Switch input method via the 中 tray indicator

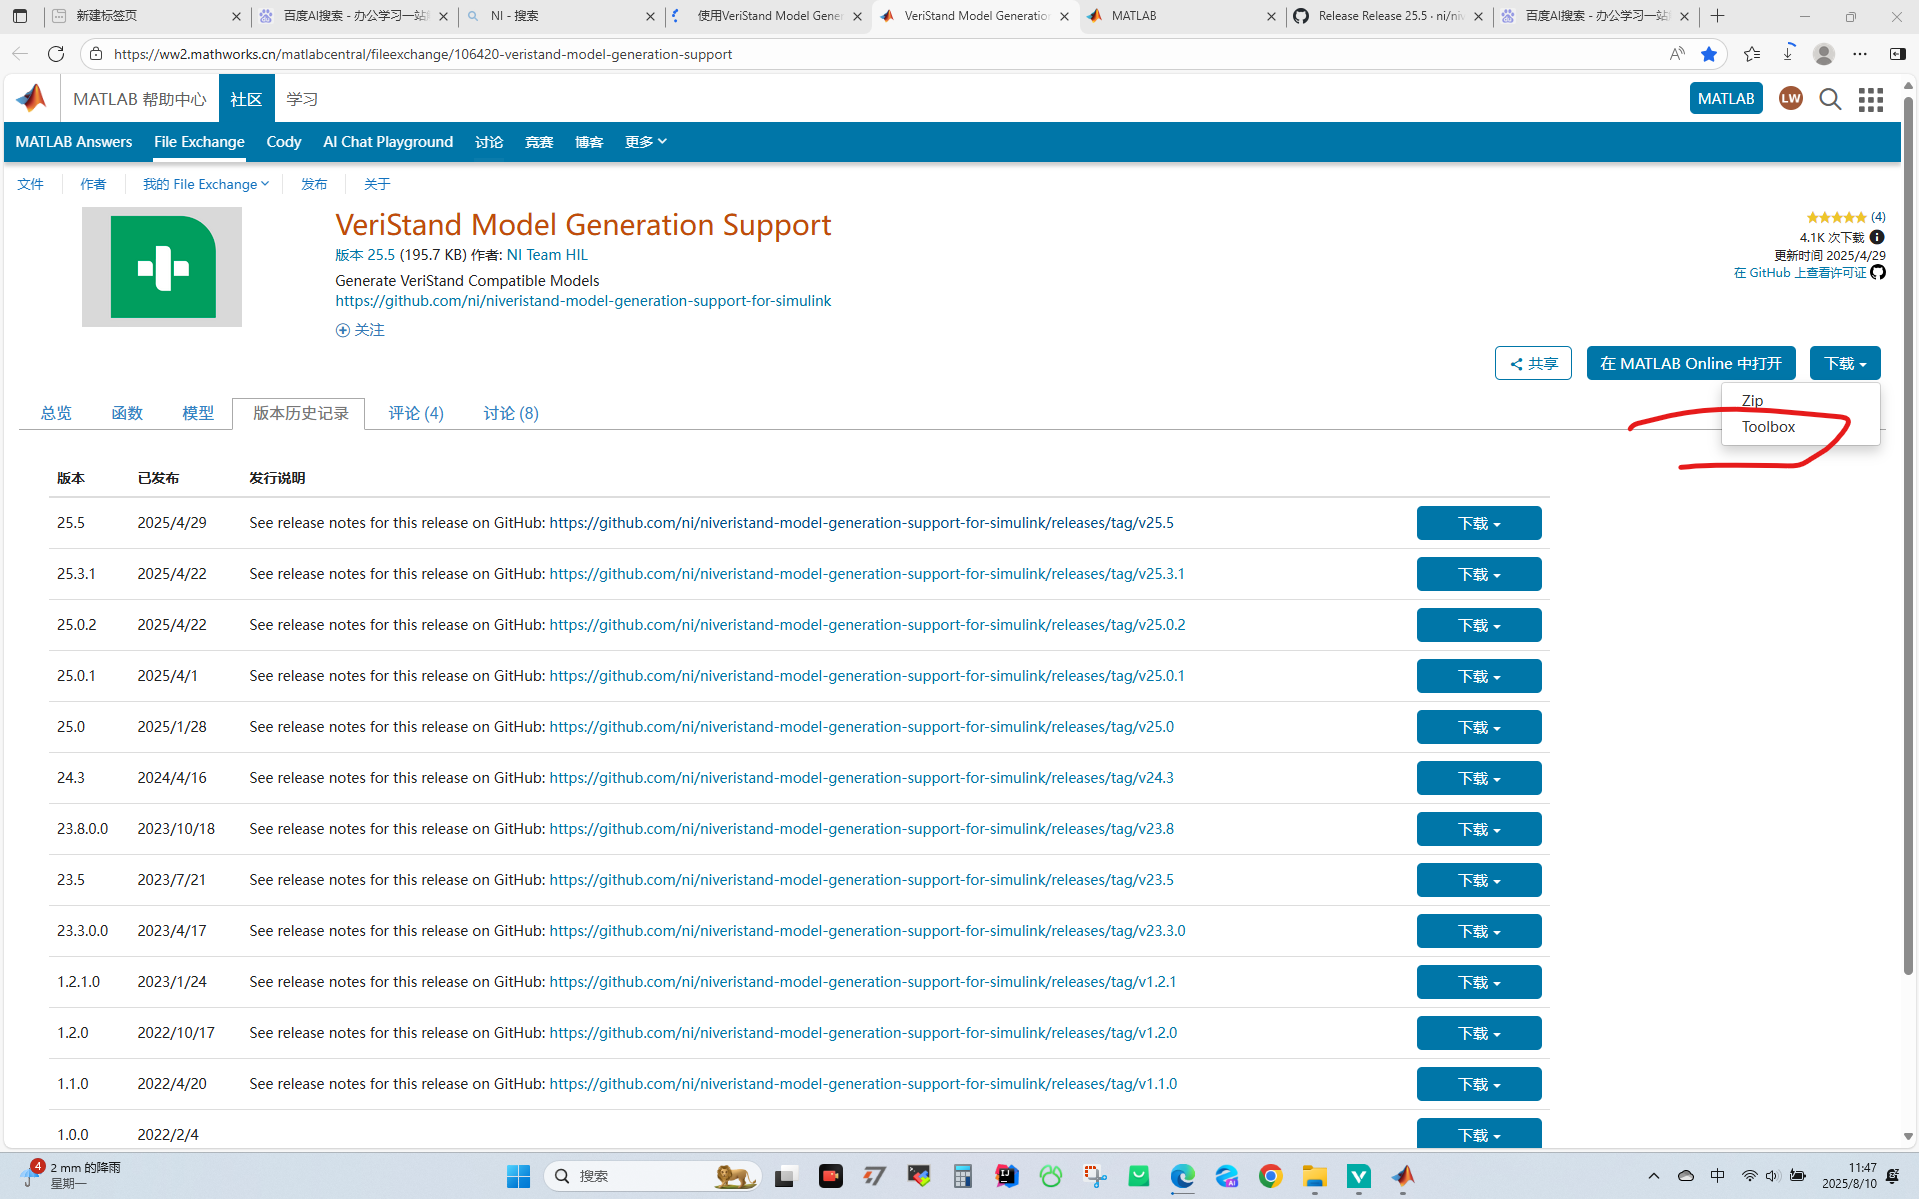tap(1718, 1176)
